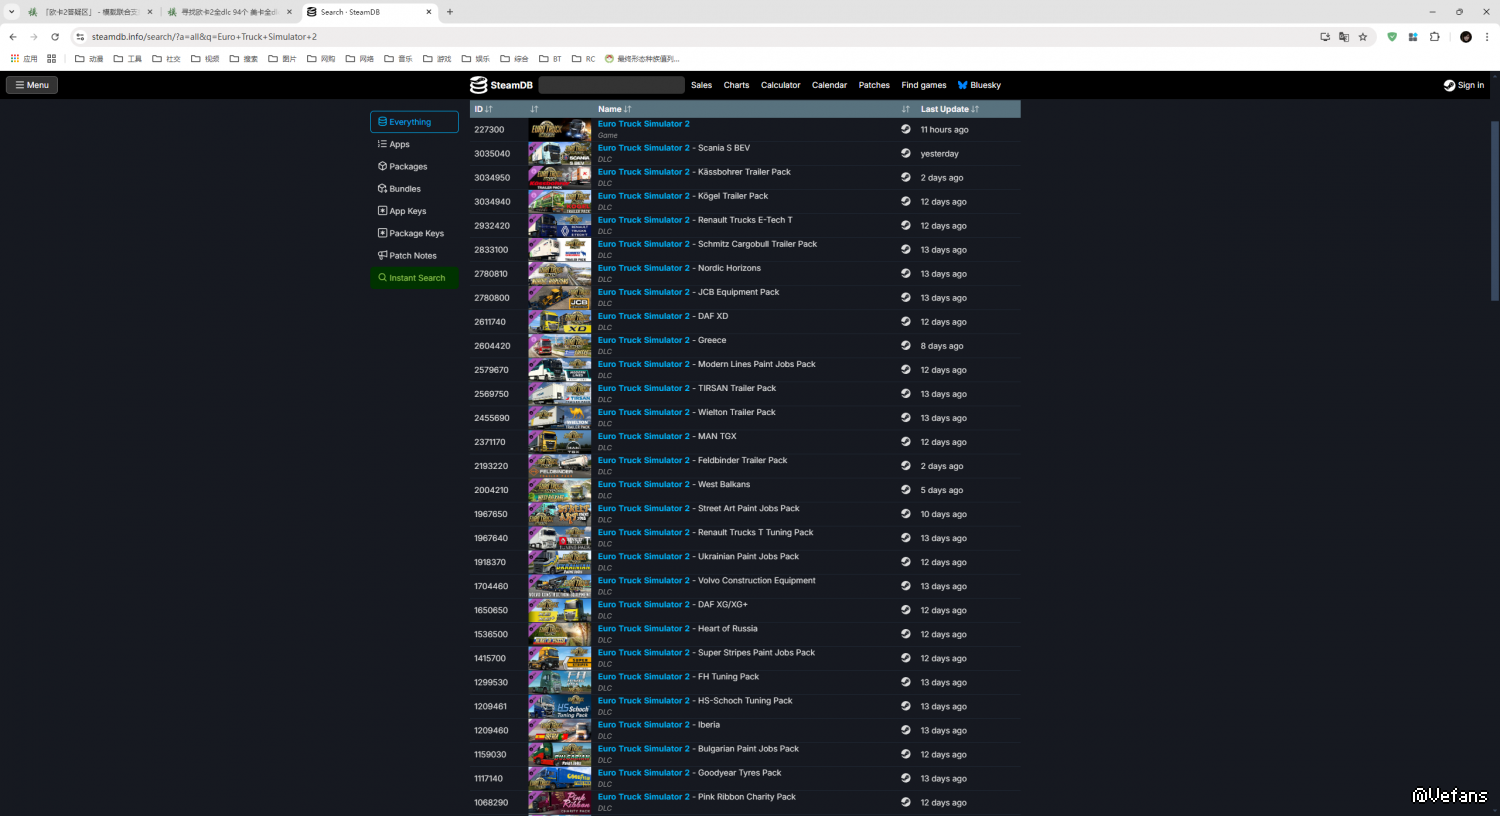
Task: Reload the page with the refresh icon
Action: (x=55, y=37)
